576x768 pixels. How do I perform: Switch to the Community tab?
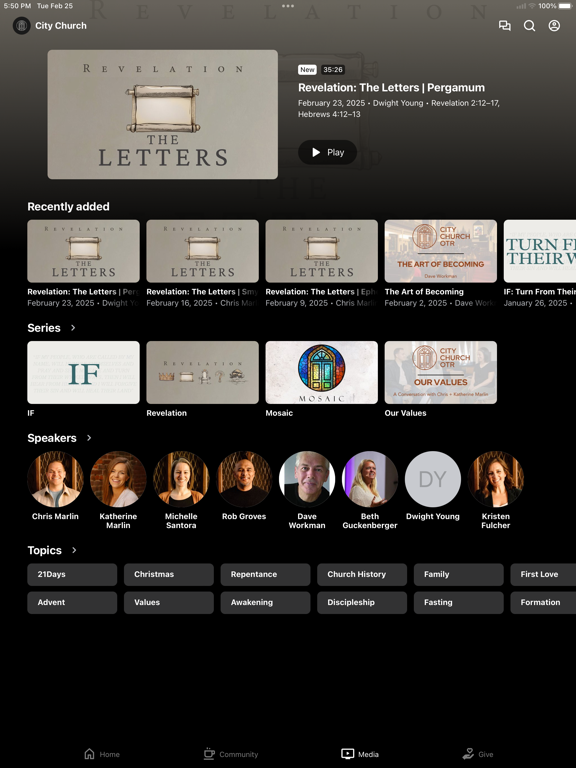231,754
